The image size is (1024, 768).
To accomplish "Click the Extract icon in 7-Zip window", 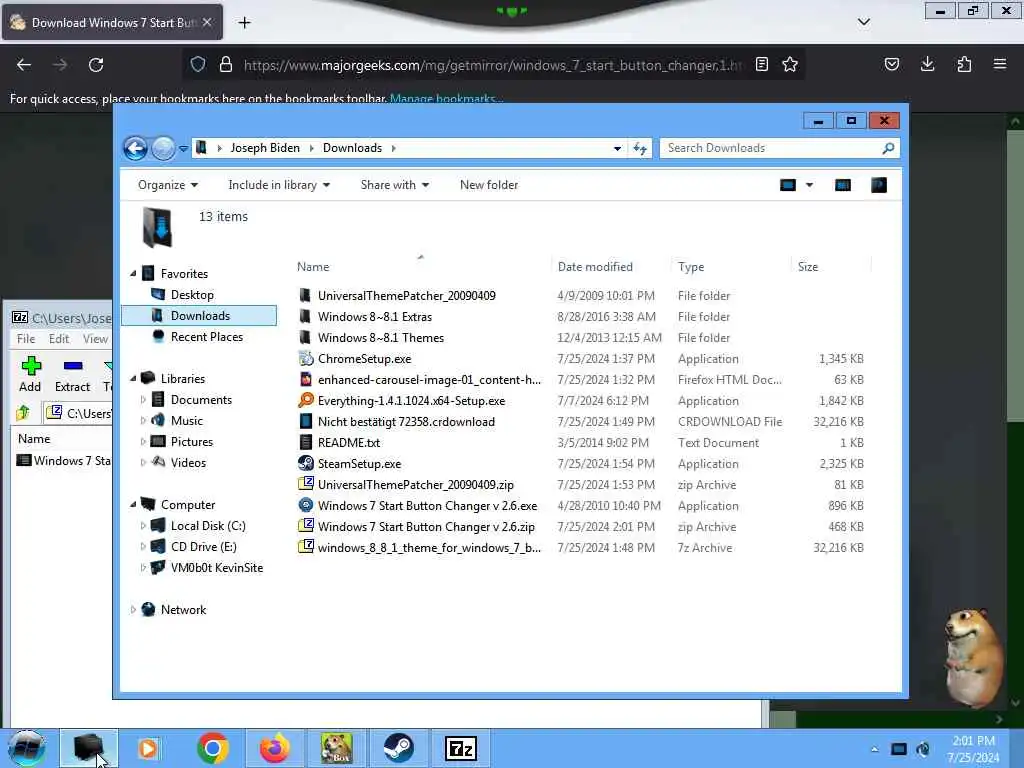I will (72, 374).
